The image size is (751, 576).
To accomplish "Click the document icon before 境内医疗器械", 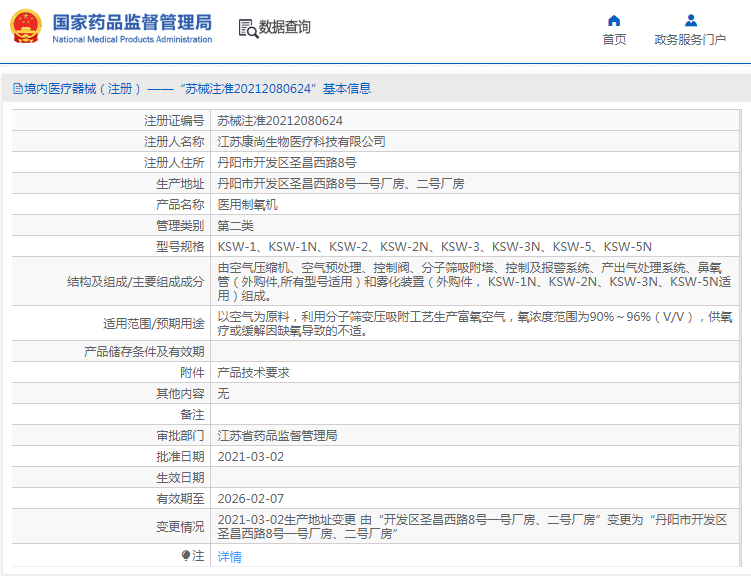I will (x=18, y=89).
